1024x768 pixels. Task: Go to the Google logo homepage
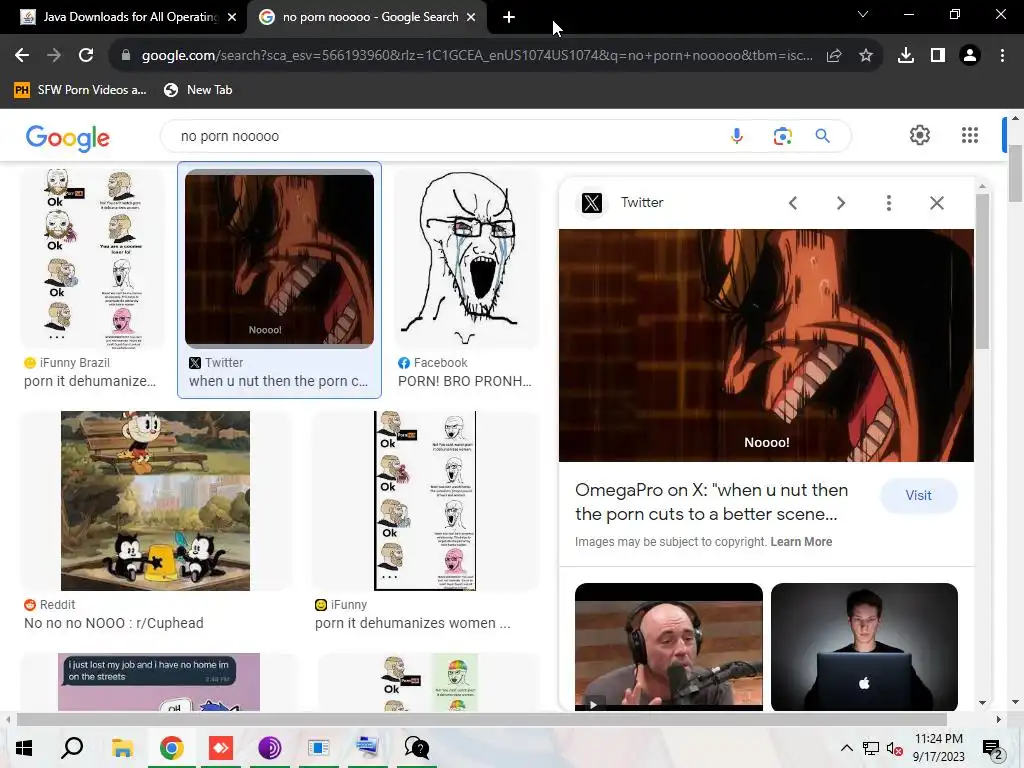(68, 137)
